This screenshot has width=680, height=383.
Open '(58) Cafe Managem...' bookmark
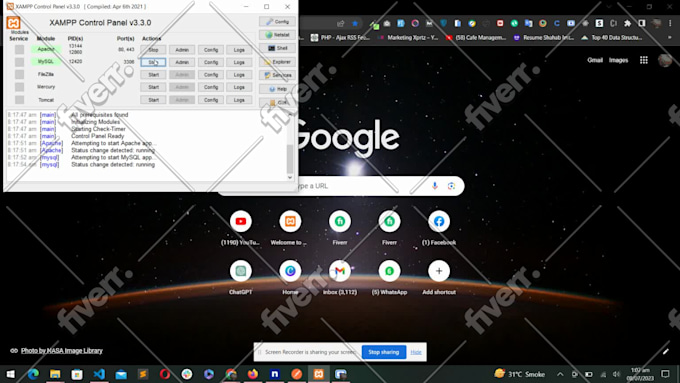tap(476, 38)
